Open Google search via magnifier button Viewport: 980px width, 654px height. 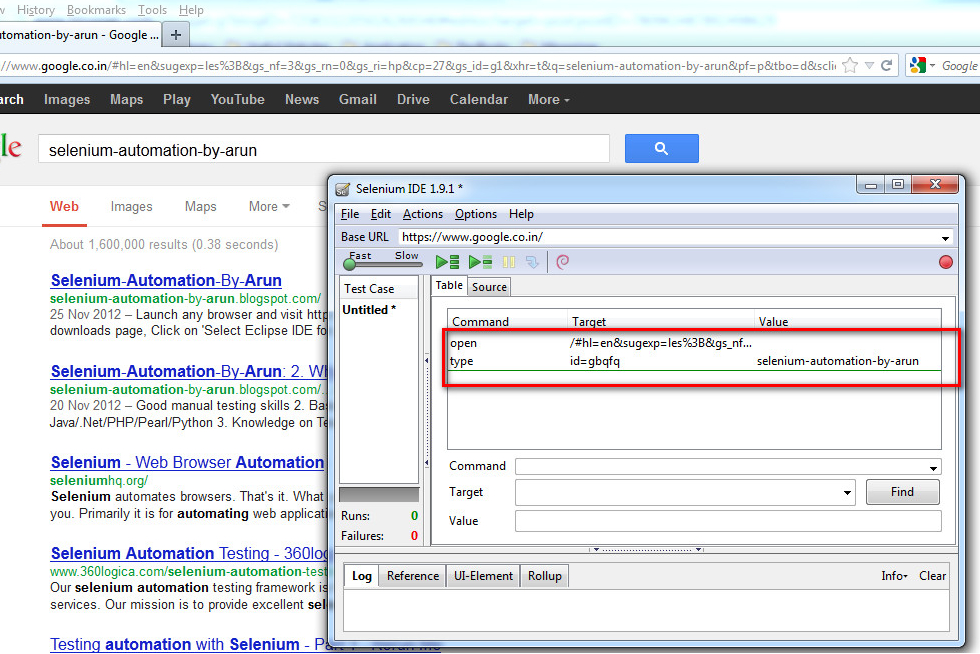click(x=661, y=148)
